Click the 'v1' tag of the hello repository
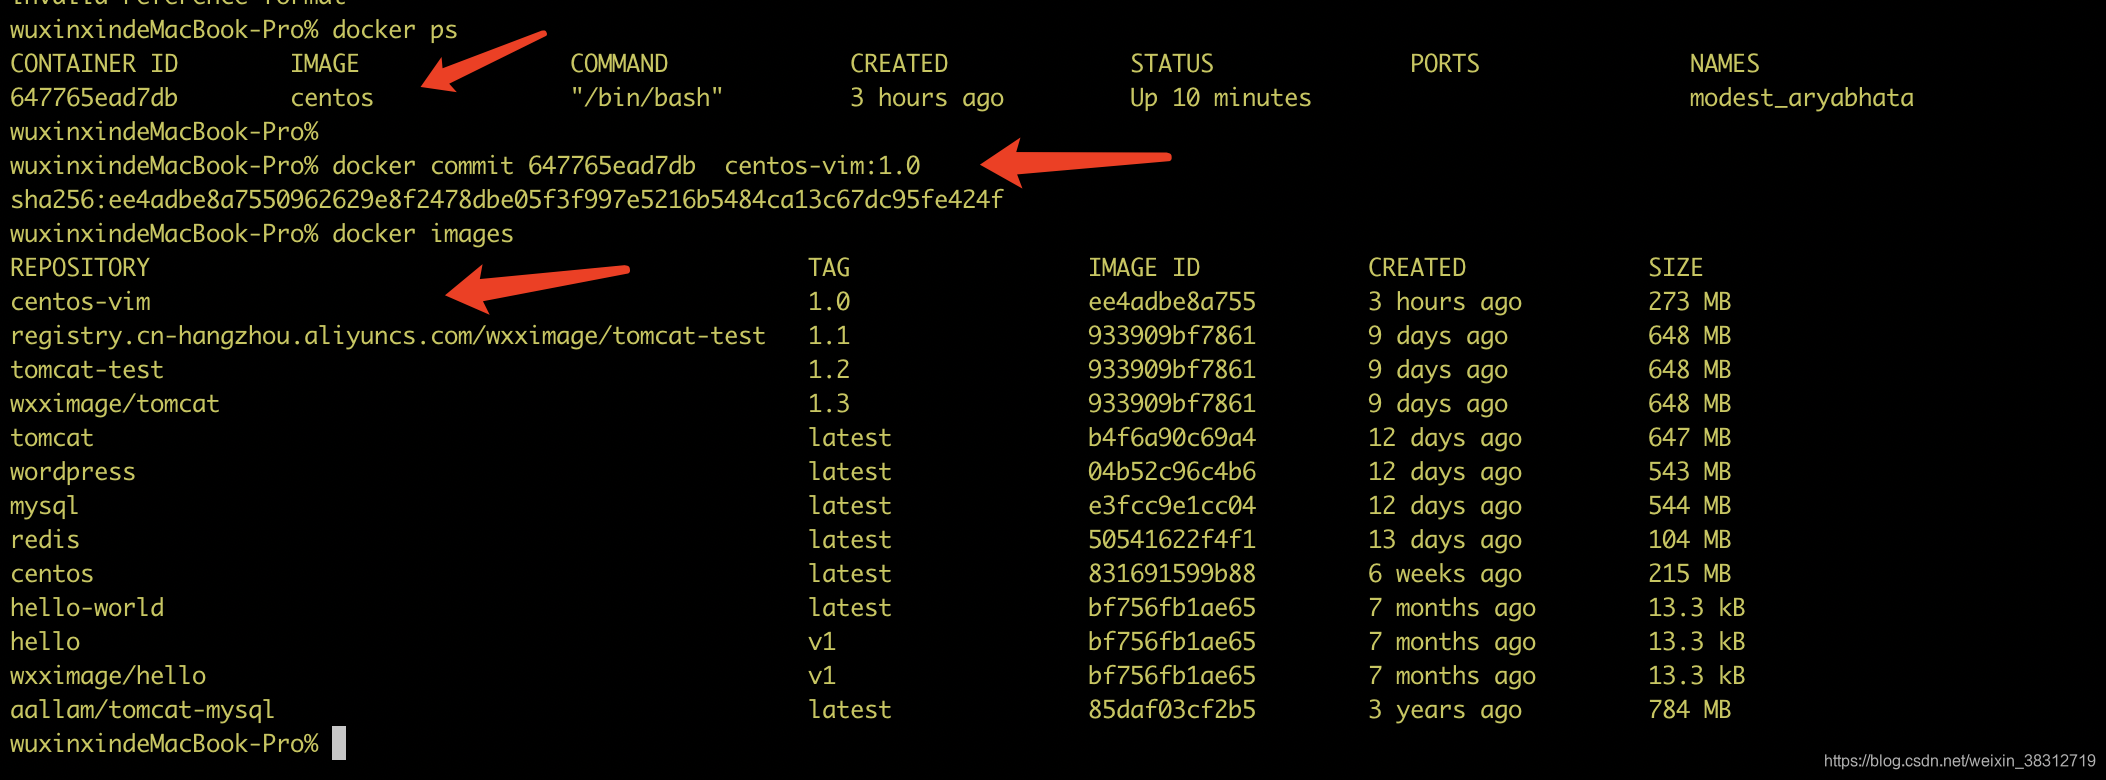This screenshot has width=2106, height=780. tap(821, 642)
